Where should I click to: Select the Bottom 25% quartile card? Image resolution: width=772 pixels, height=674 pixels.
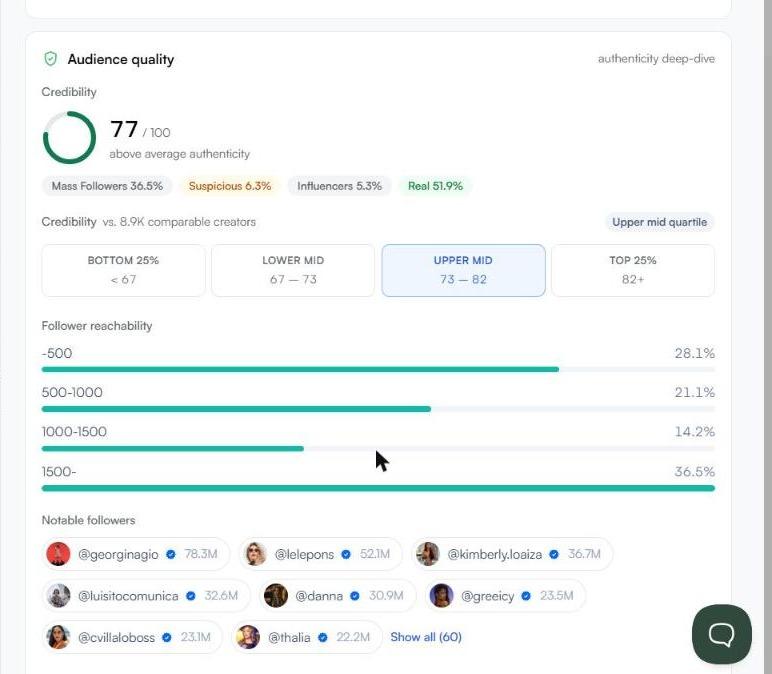pos(123,270)
